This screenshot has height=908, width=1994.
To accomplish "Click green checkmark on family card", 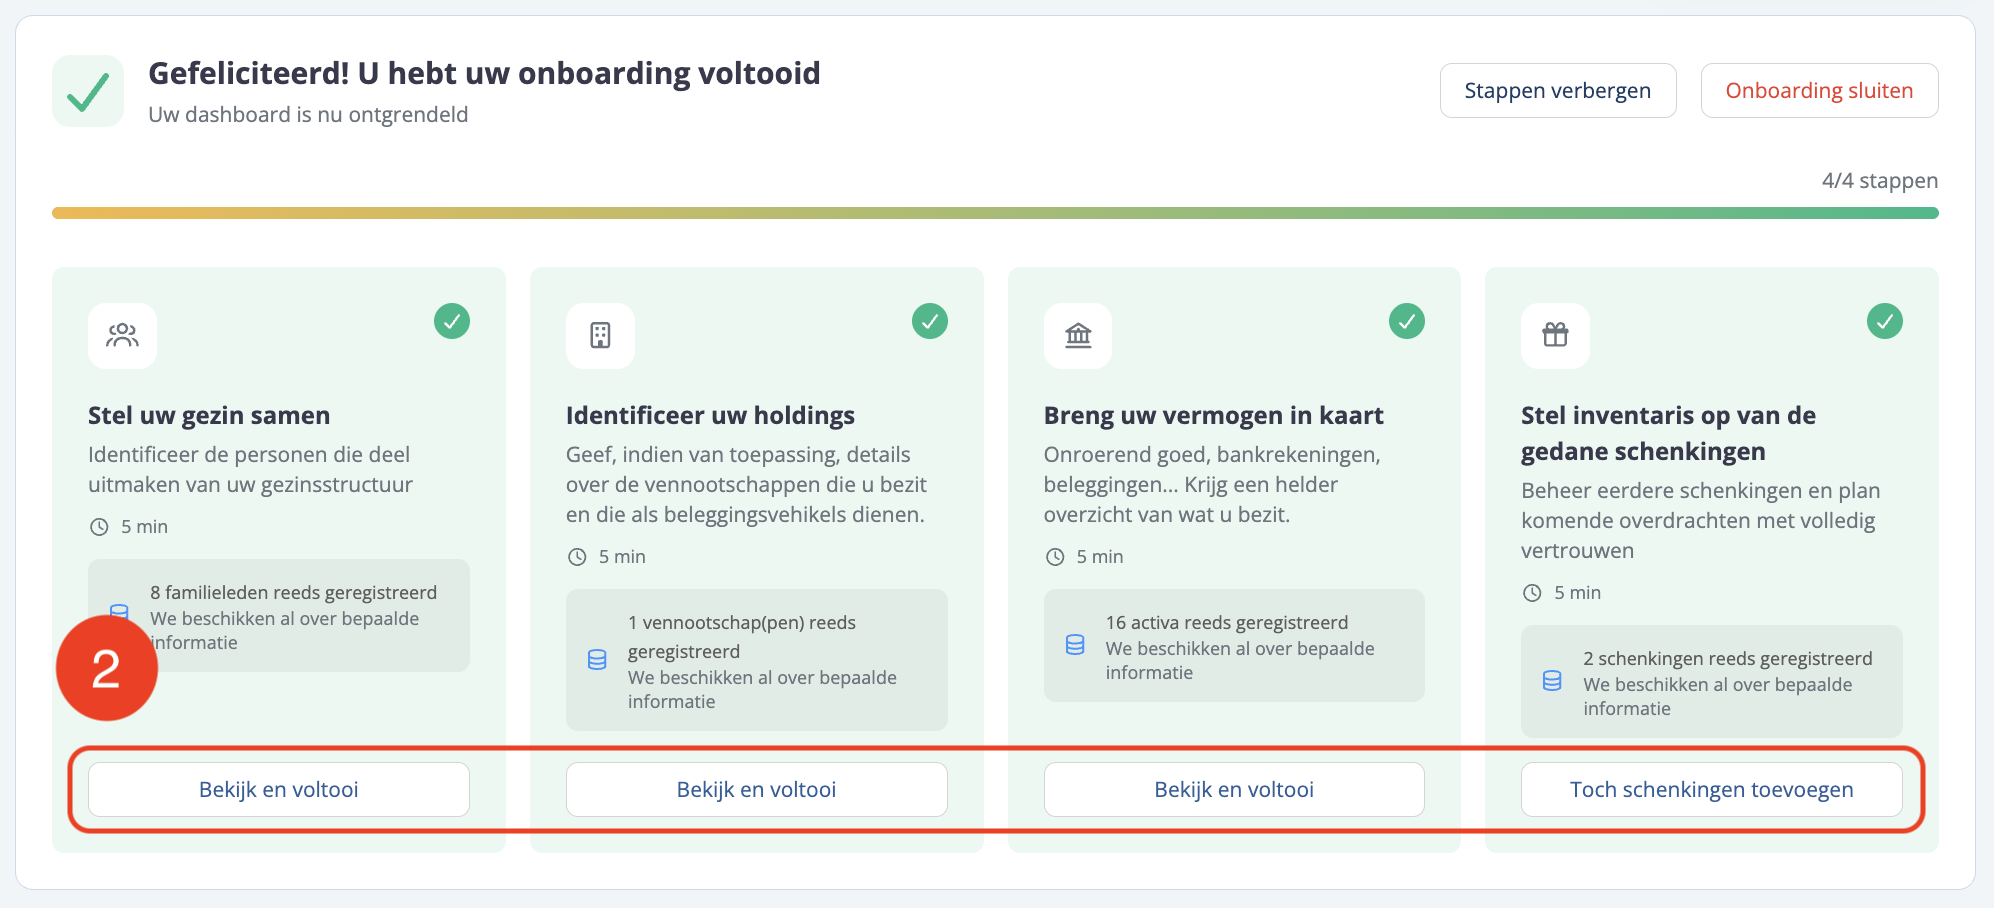I will pos(452,321).
